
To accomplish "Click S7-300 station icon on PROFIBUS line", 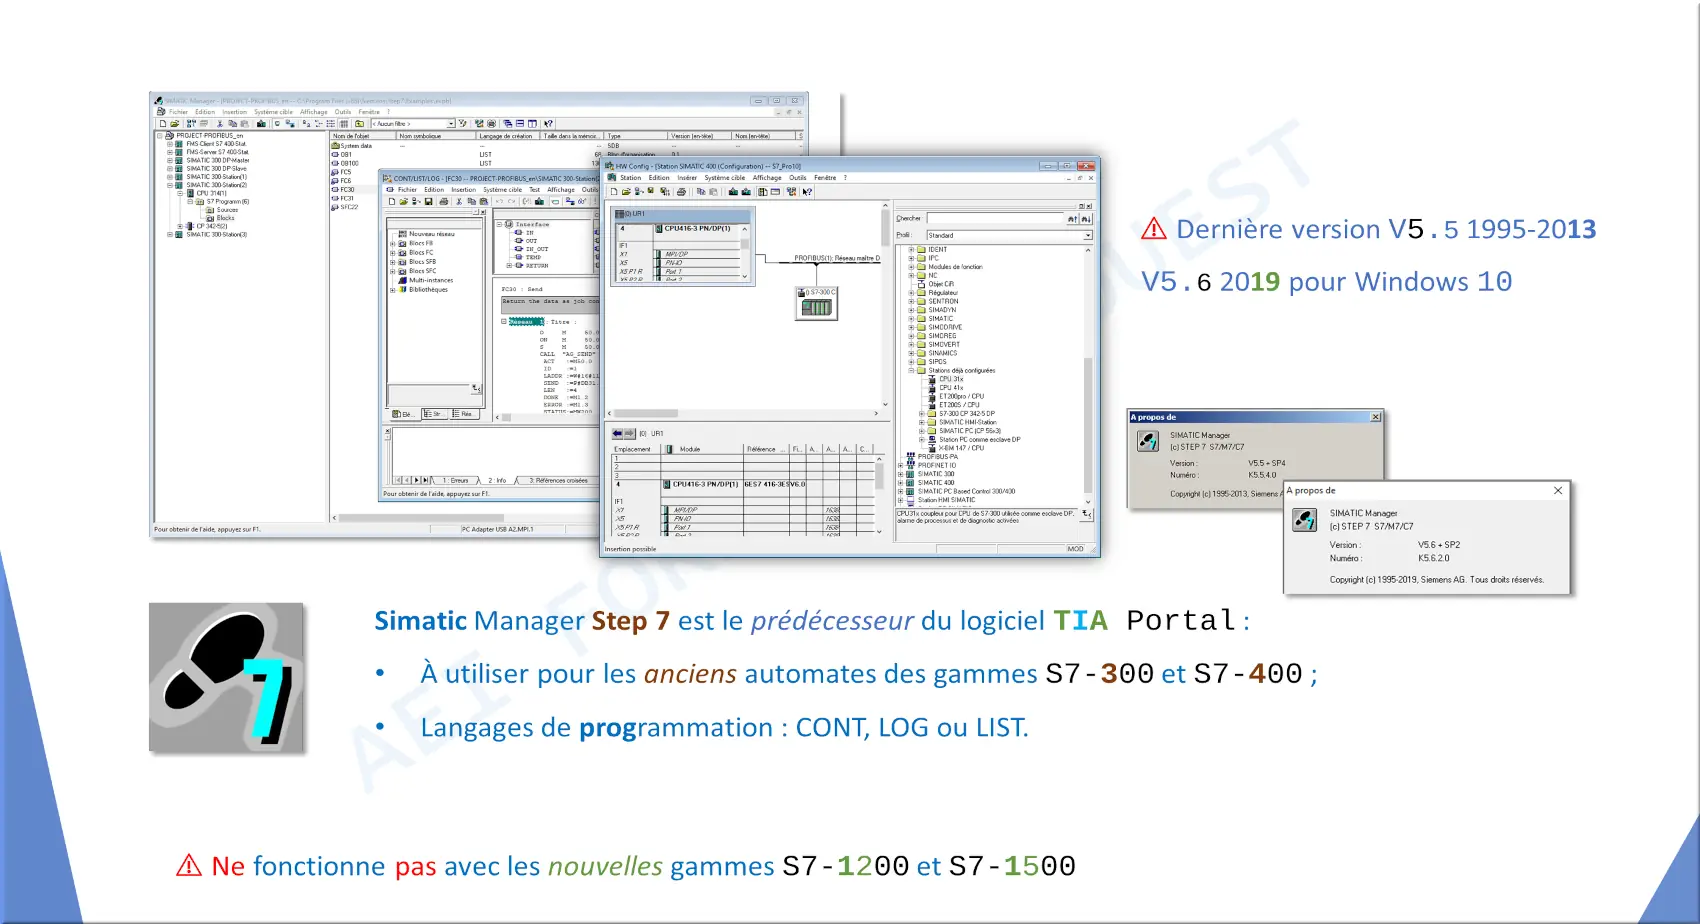I will tap(816, 305).
